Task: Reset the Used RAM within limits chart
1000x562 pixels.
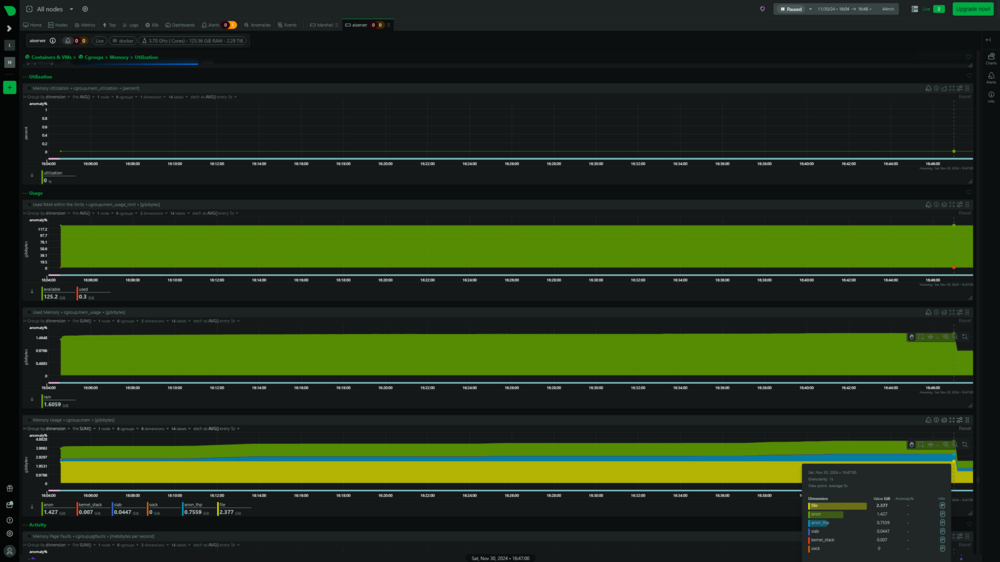Action: (964, 213)
